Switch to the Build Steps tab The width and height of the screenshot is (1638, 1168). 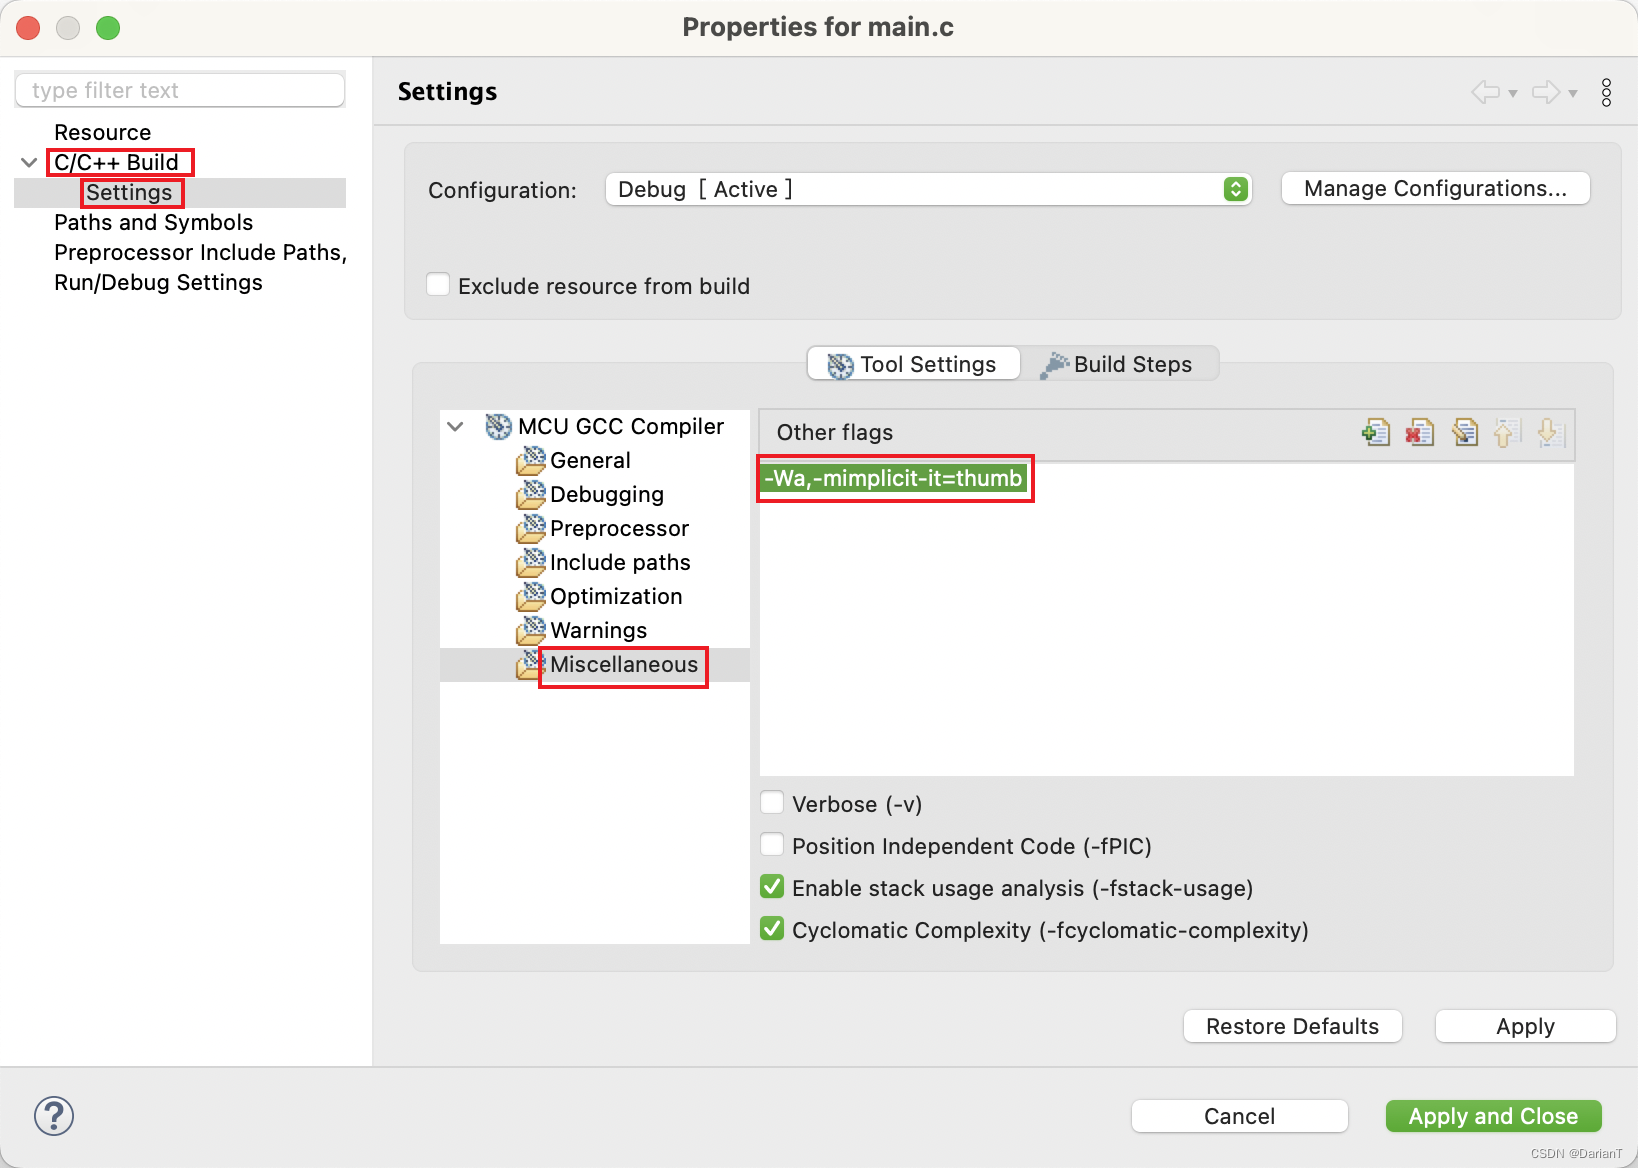click(x=1119, y=364)
